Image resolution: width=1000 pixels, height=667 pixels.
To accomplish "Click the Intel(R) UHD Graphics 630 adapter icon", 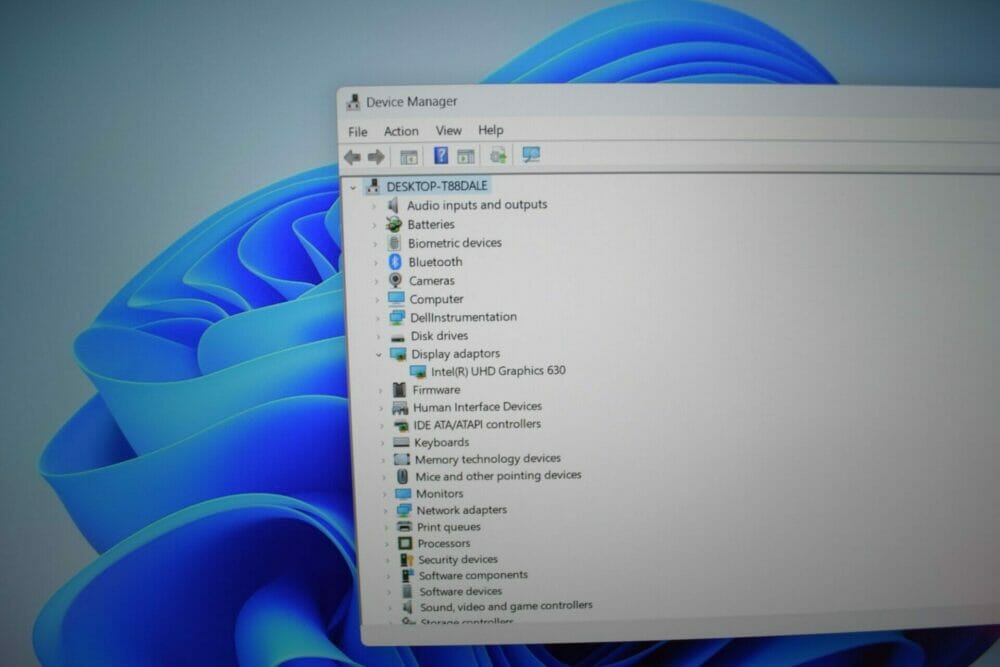I will (x=418, y=371).
